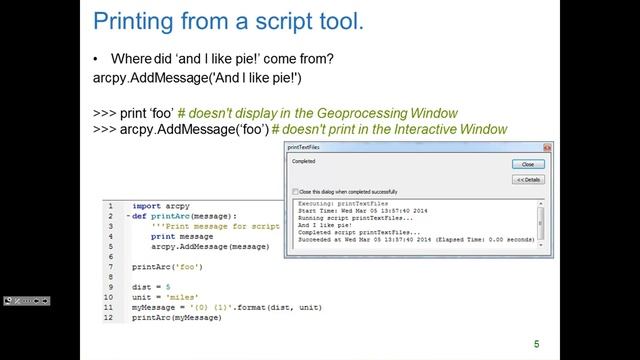Click the scrollbar thumb in the results box

coord(541,223)
